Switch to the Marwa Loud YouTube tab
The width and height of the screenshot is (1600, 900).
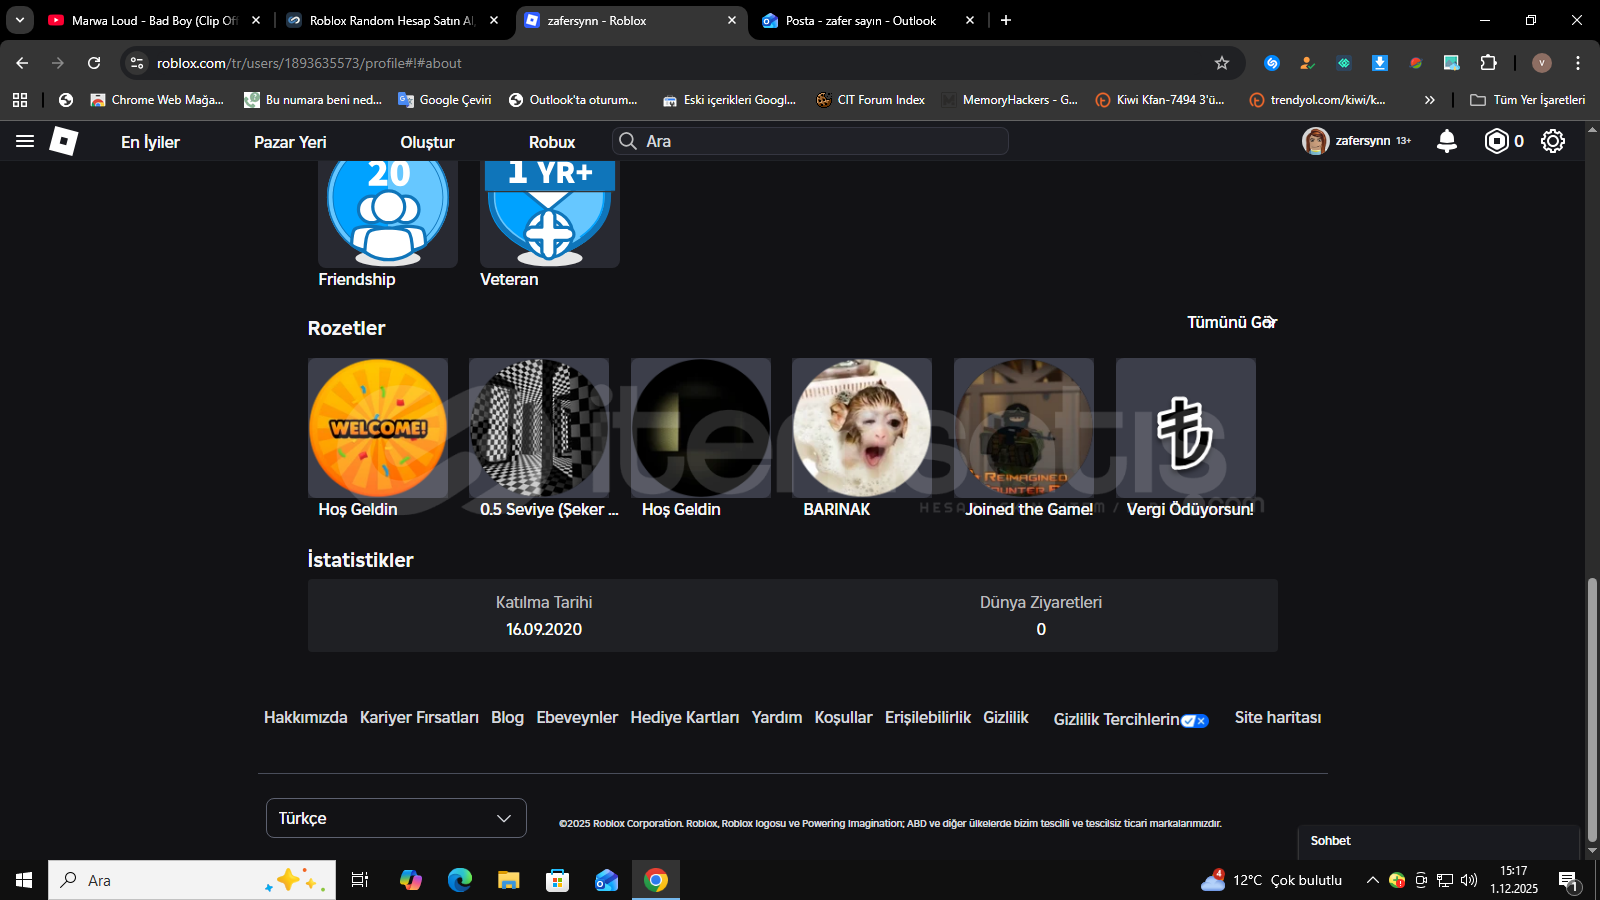click(x=154, y=20)
